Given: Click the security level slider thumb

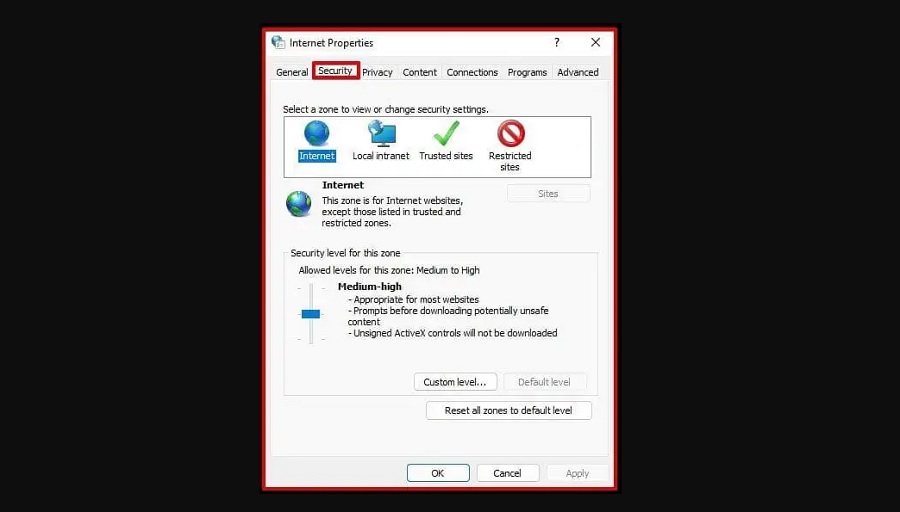Looking at the screenshot, I should click(311, 314).
